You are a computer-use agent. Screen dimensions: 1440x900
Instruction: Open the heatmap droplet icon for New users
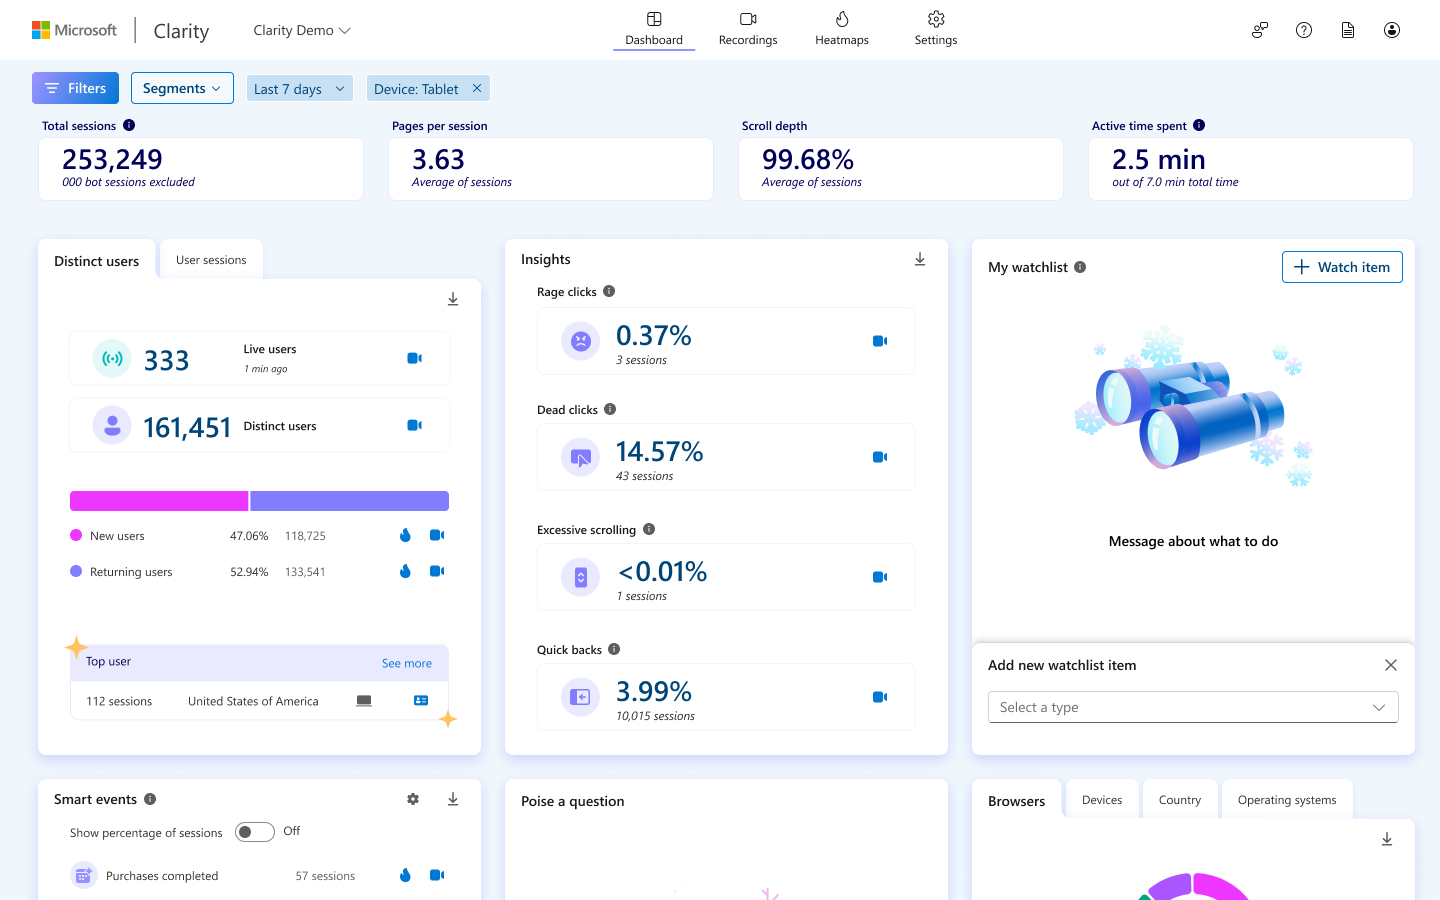pyautogui.click(x=404, y=535)
